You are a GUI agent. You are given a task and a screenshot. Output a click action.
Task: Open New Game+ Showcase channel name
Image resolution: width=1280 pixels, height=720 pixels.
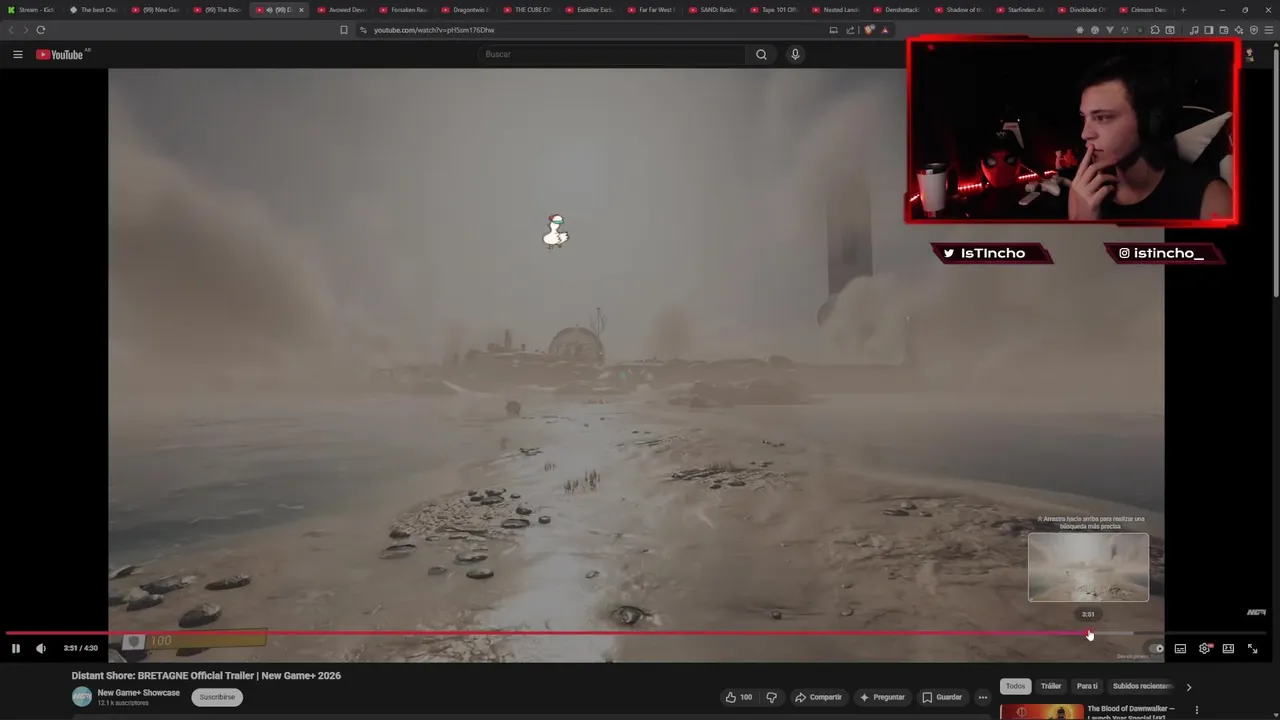pos(139,693)
